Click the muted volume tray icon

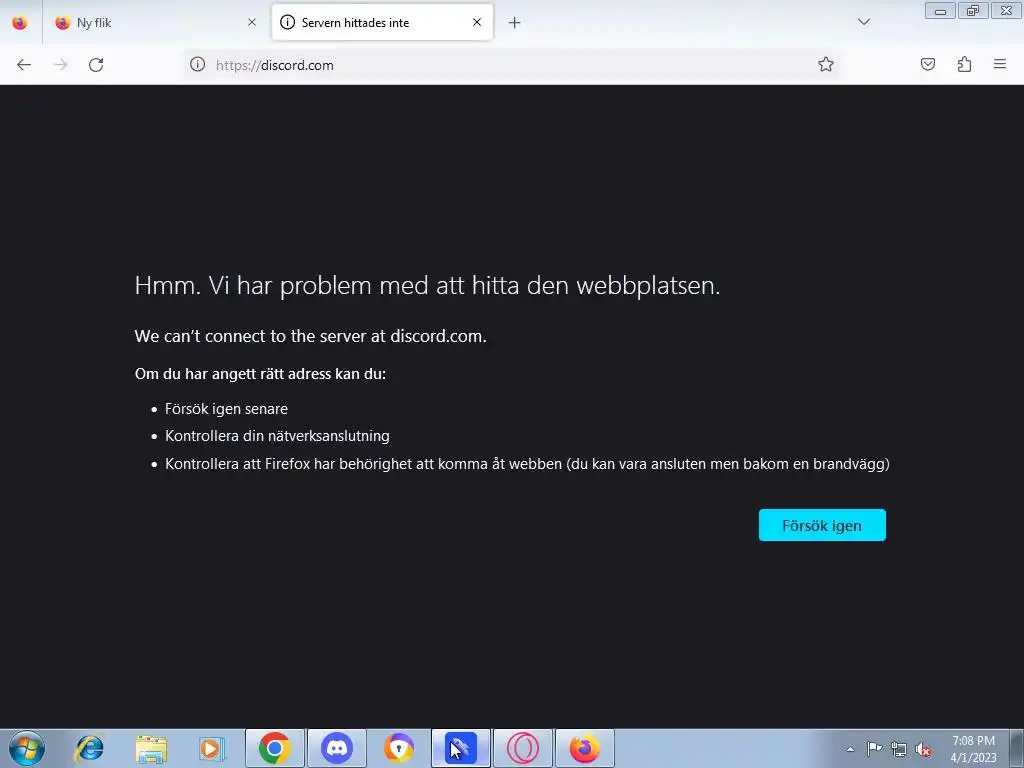pos(923,749)
